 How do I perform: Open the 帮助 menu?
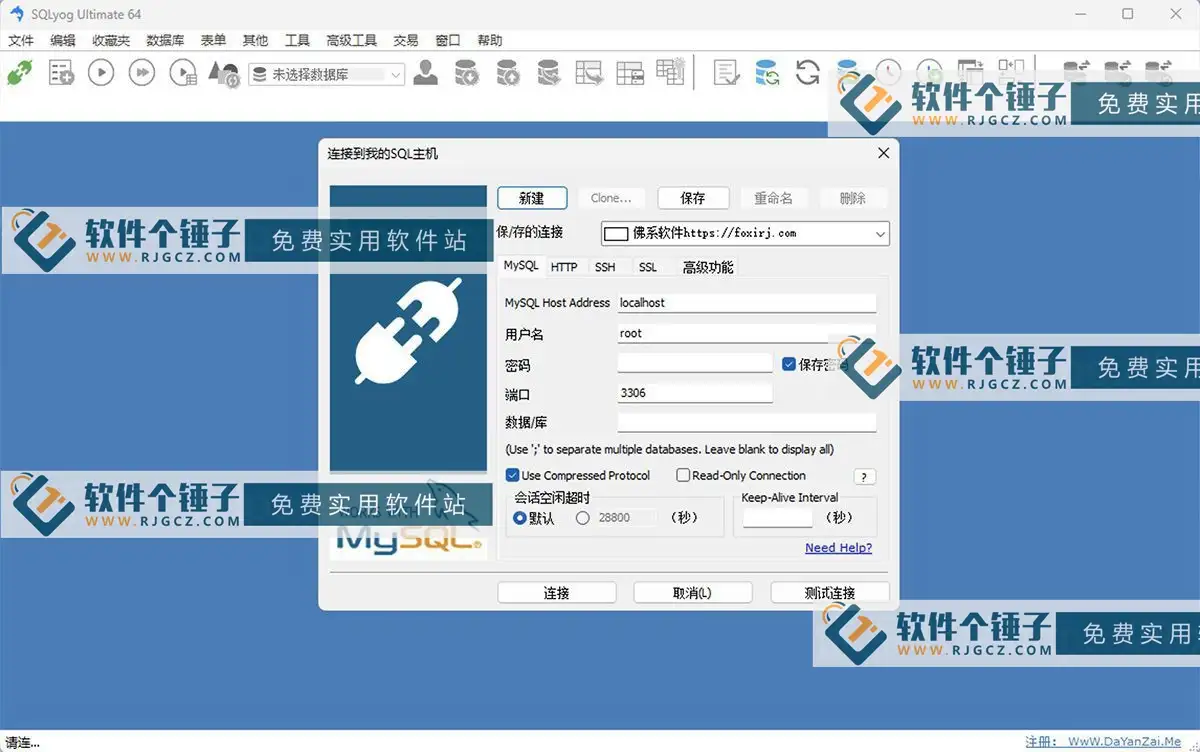coord(489,41)
